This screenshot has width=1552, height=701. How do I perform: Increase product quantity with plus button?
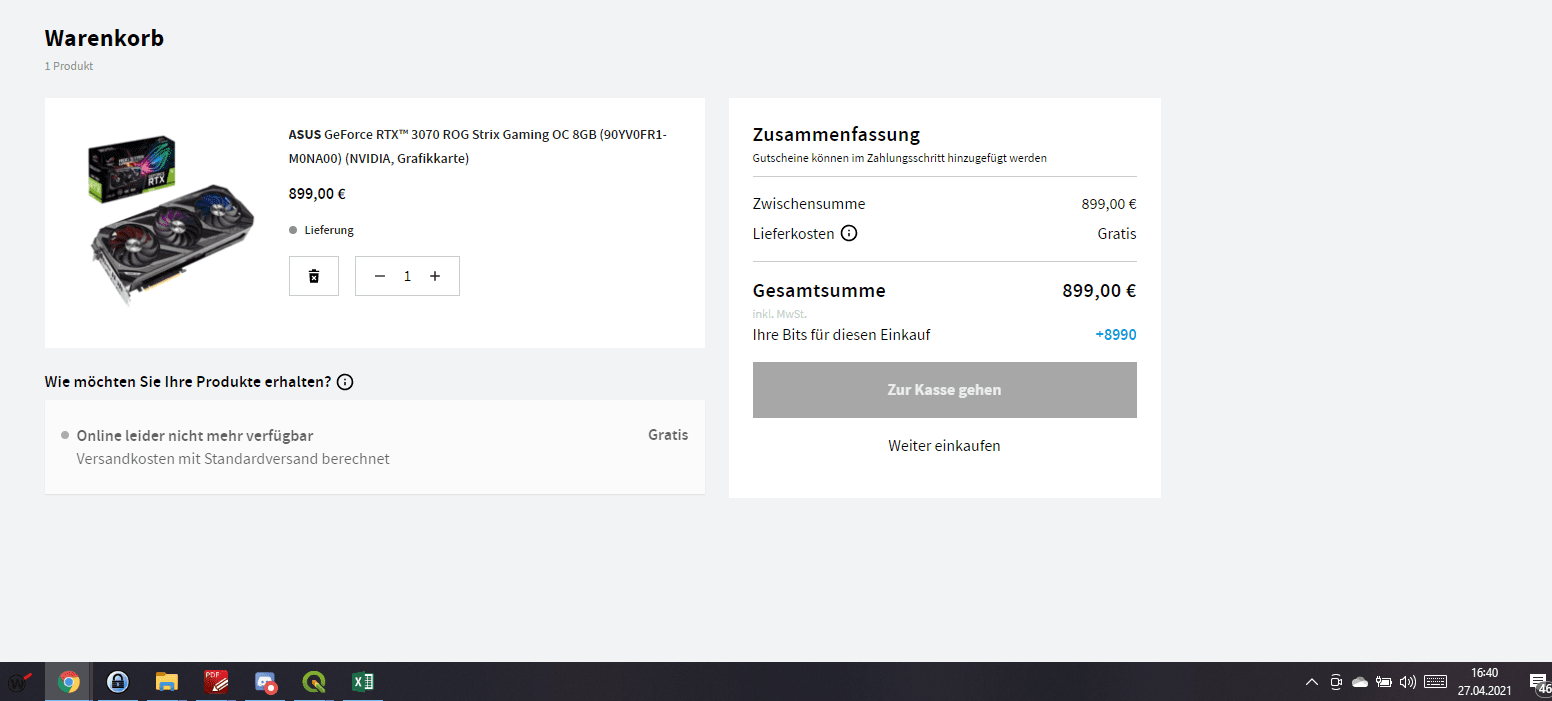tap(435, 276)
